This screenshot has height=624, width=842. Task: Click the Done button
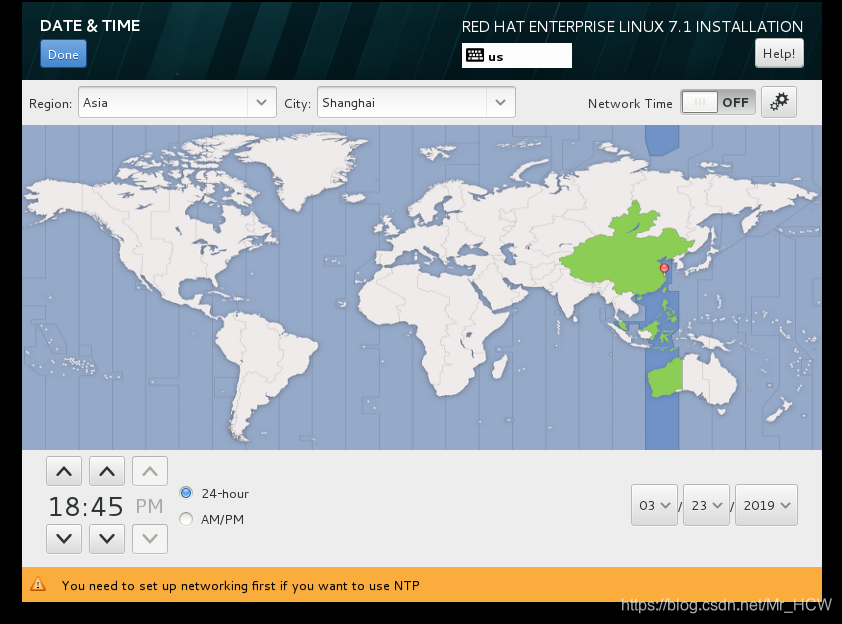(x=63, y=54)
